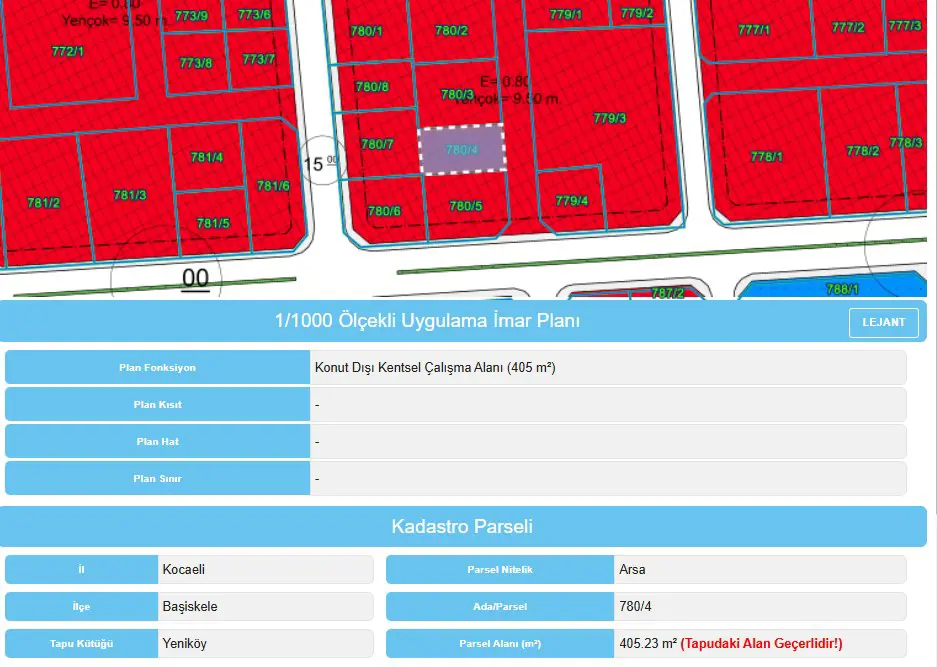Click parcel 779/1 on the map
937x667 pixels.
pos(565,14)
